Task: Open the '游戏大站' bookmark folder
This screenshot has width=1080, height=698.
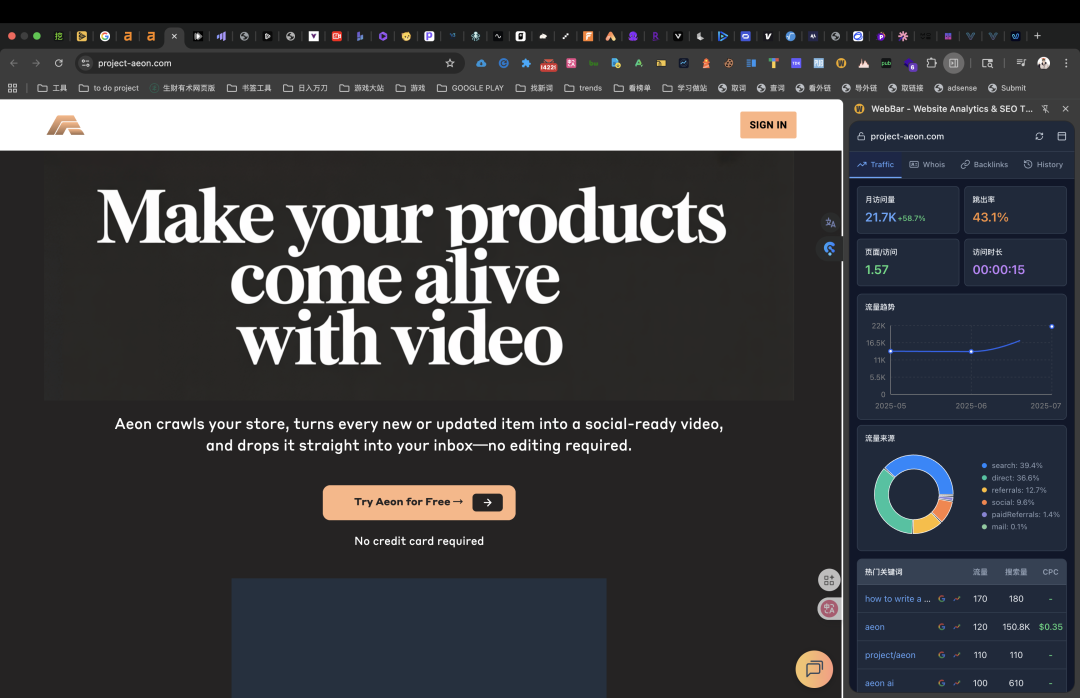Action: [x=362, y=88]
